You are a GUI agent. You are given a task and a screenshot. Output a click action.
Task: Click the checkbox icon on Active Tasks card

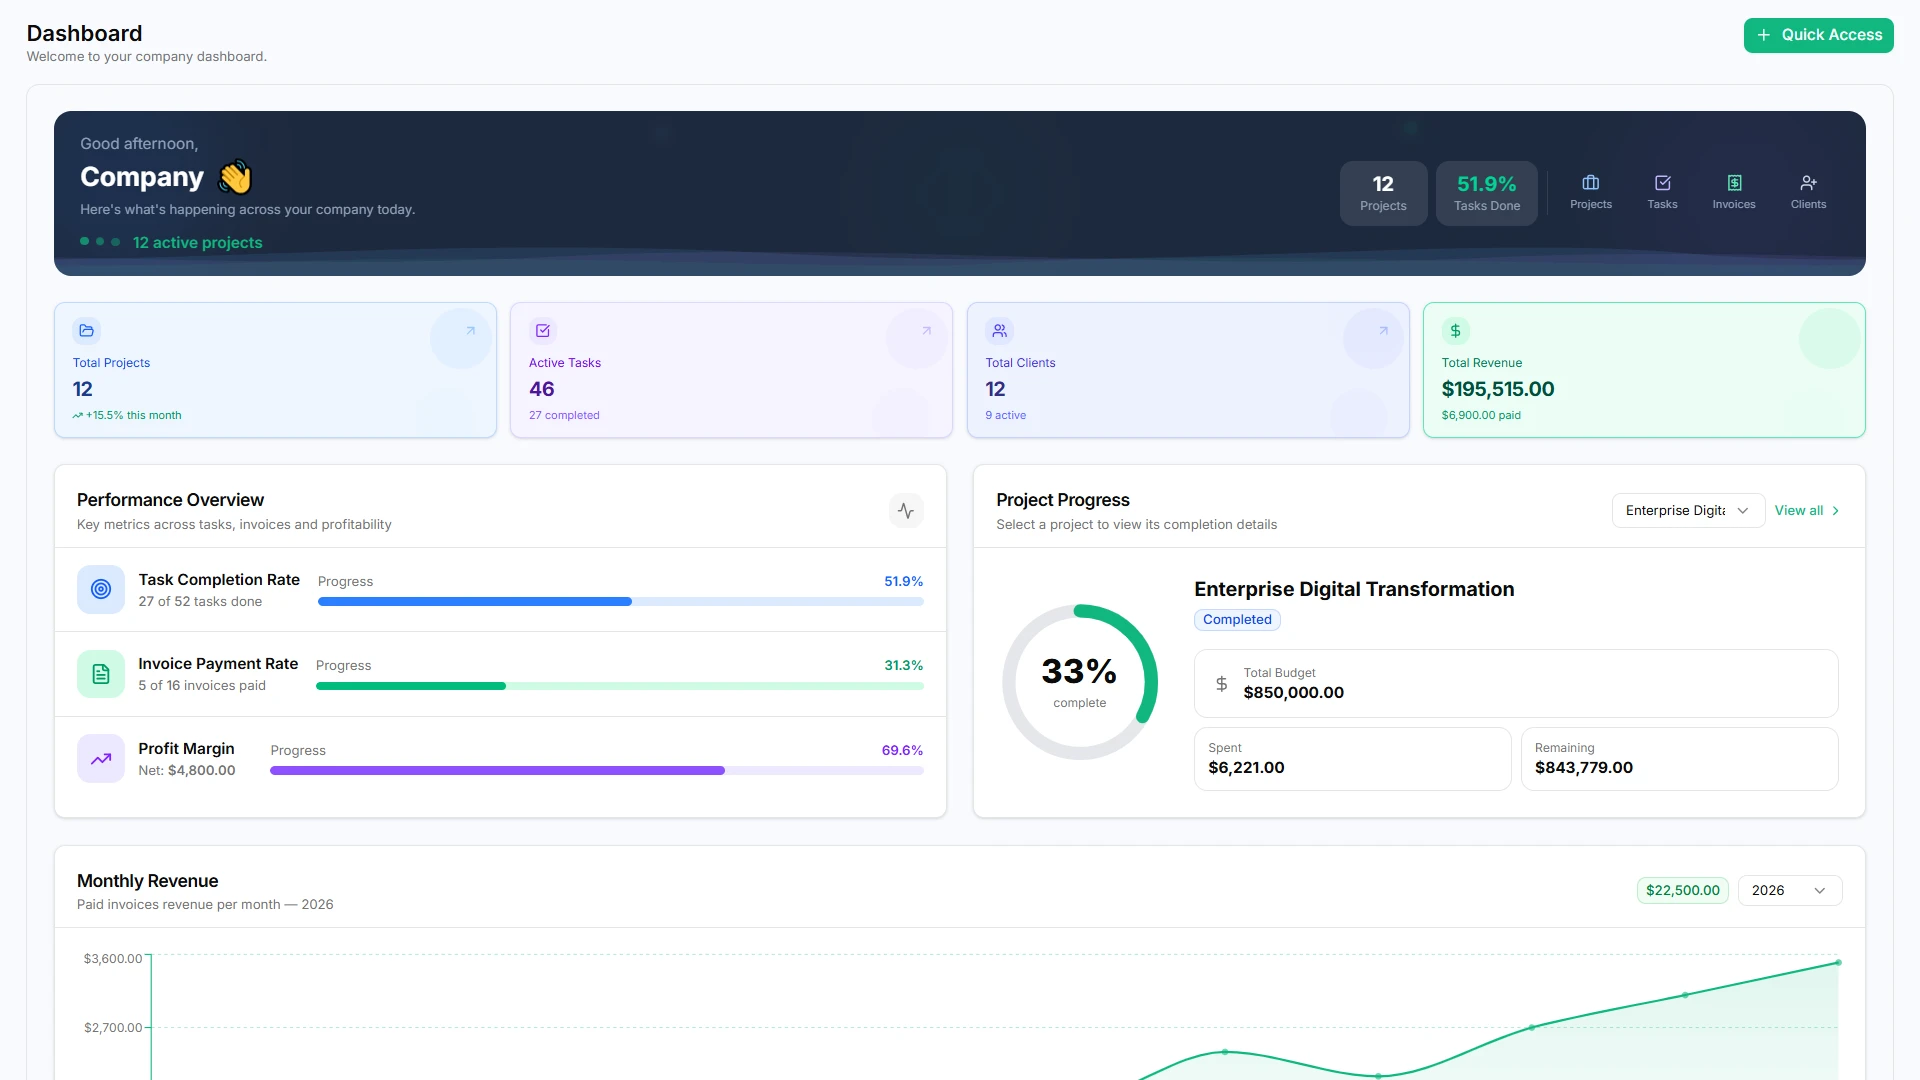point(543,331)
